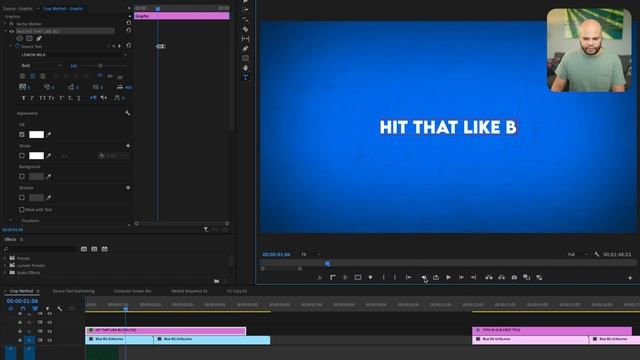Create ellipse mask under text layer
Screen dimensions: 640x360
[x=20, y=38]
